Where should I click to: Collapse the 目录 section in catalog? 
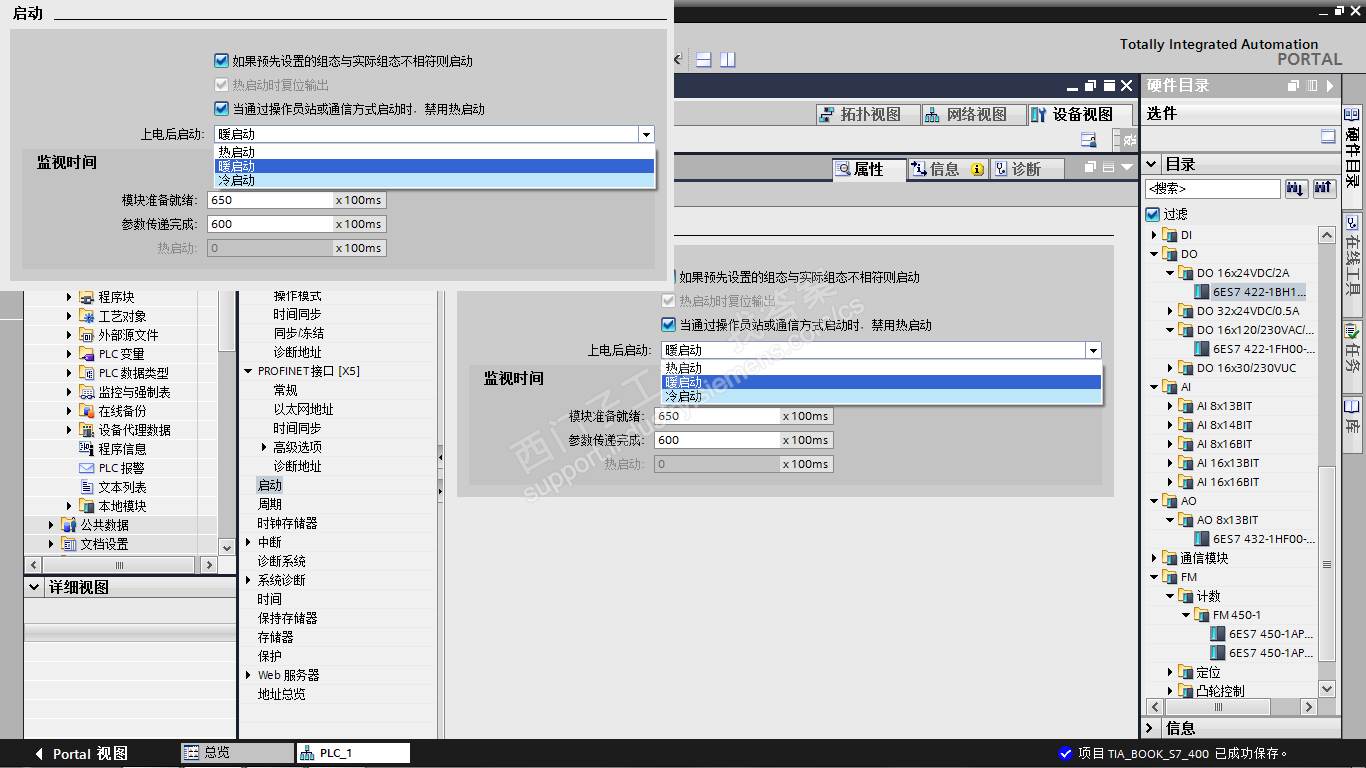pos(1152,164)
